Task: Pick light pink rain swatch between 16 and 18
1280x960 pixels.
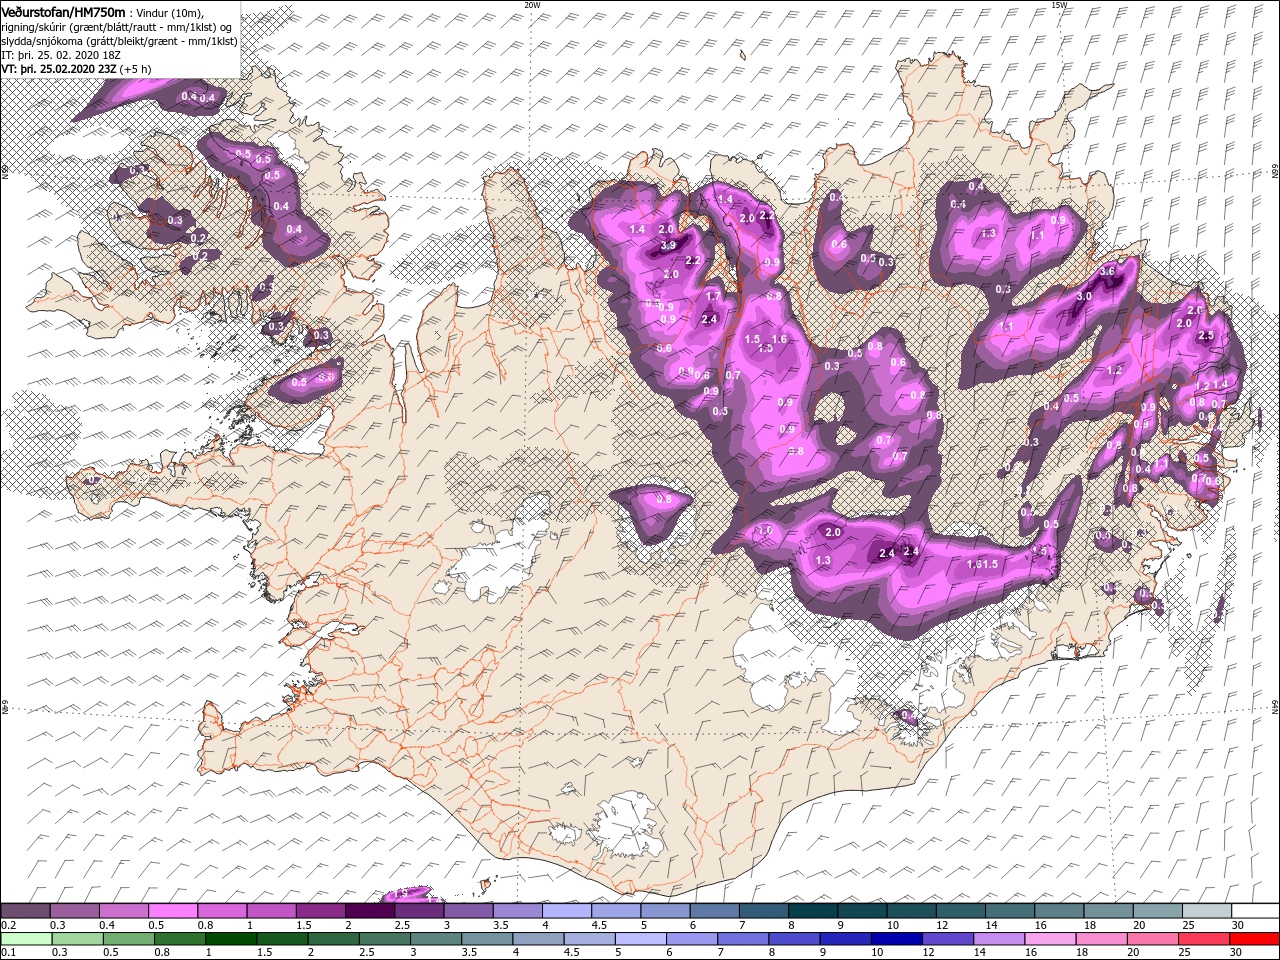Action: (x=1050, y=939)
